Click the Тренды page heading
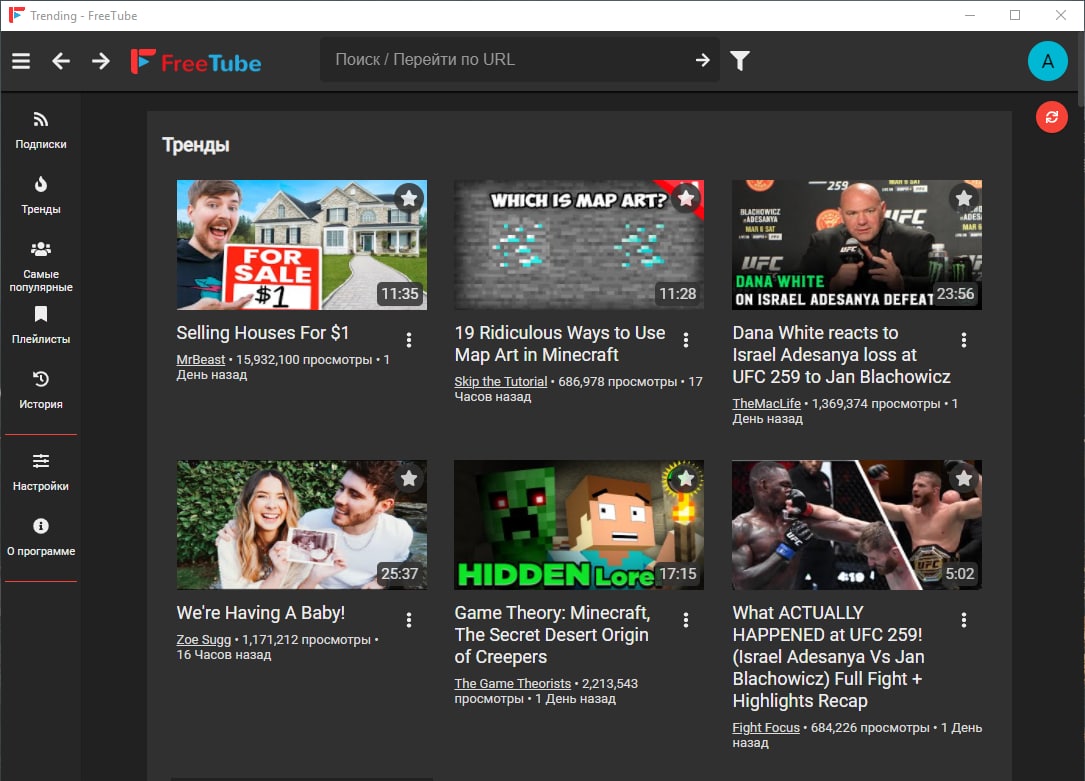 pyautogui.click(x=196, y=145)
